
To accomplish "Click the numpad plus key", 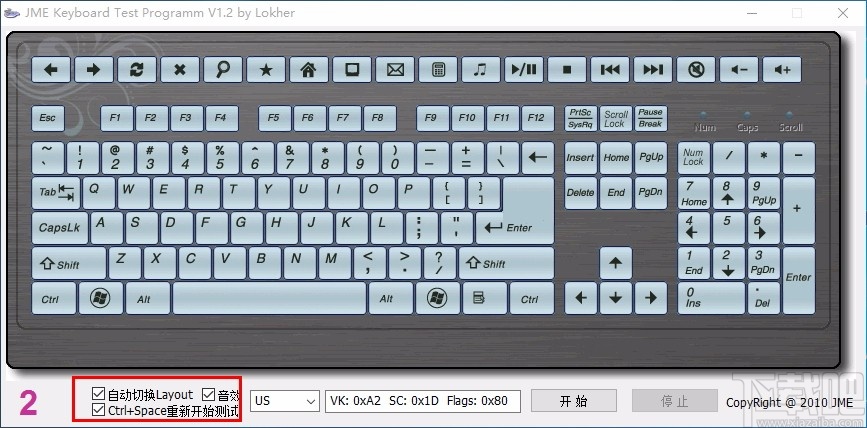I will coord(798,210).
